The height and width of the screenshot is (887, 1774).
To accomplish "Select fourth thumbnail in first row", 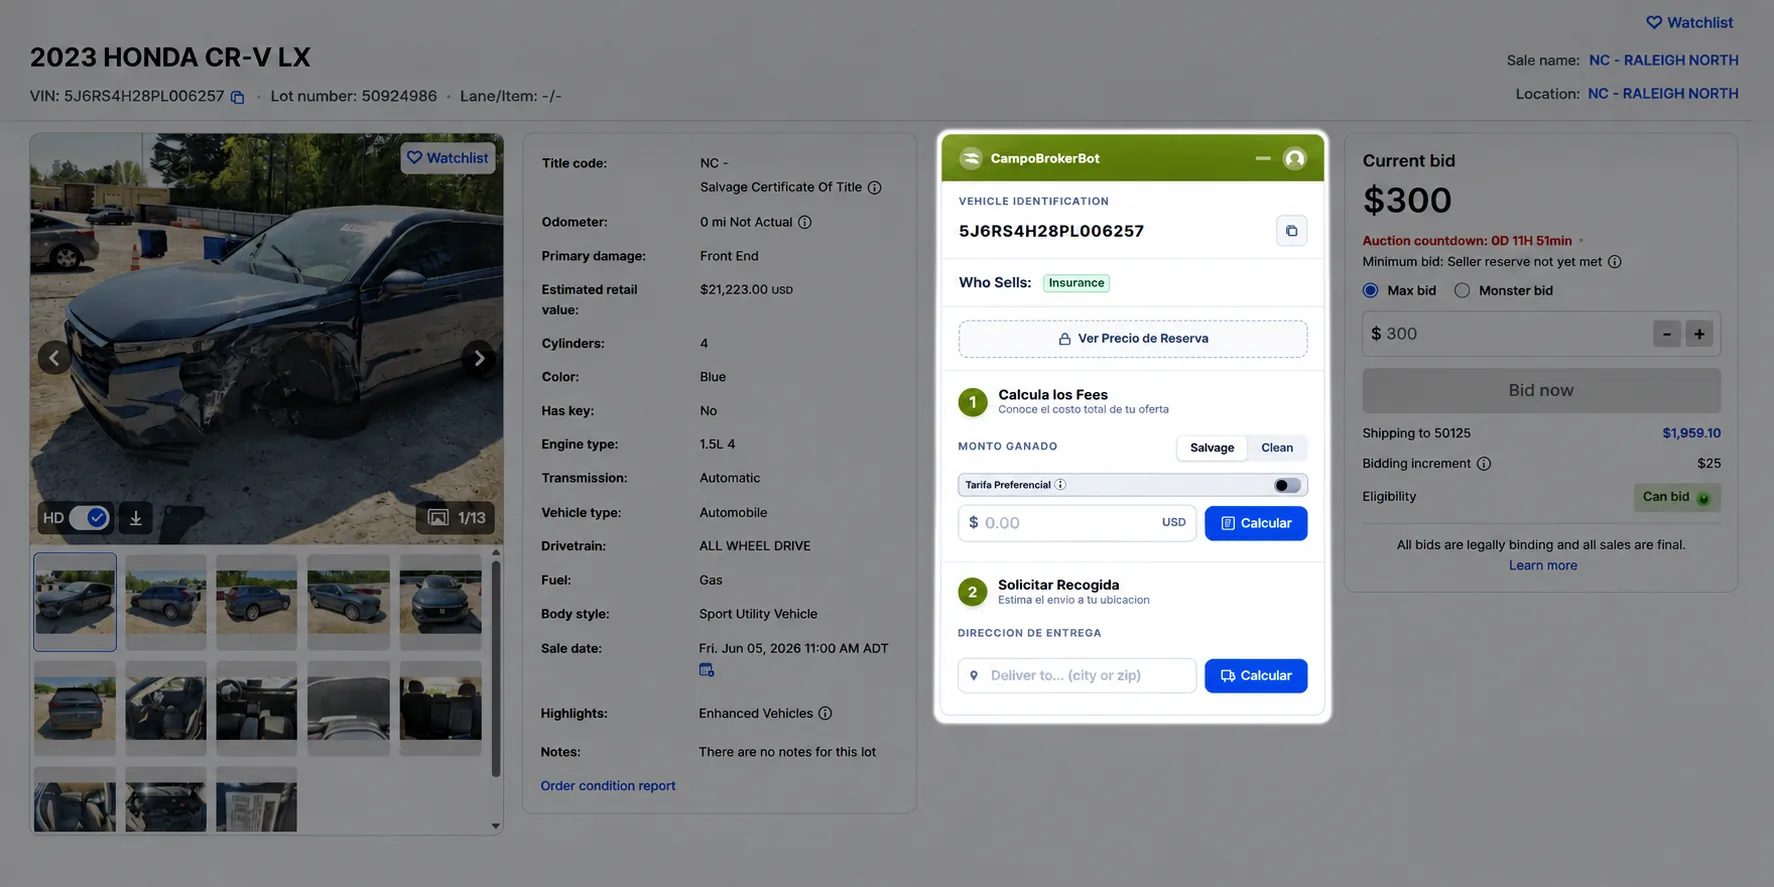I will 348,602.
